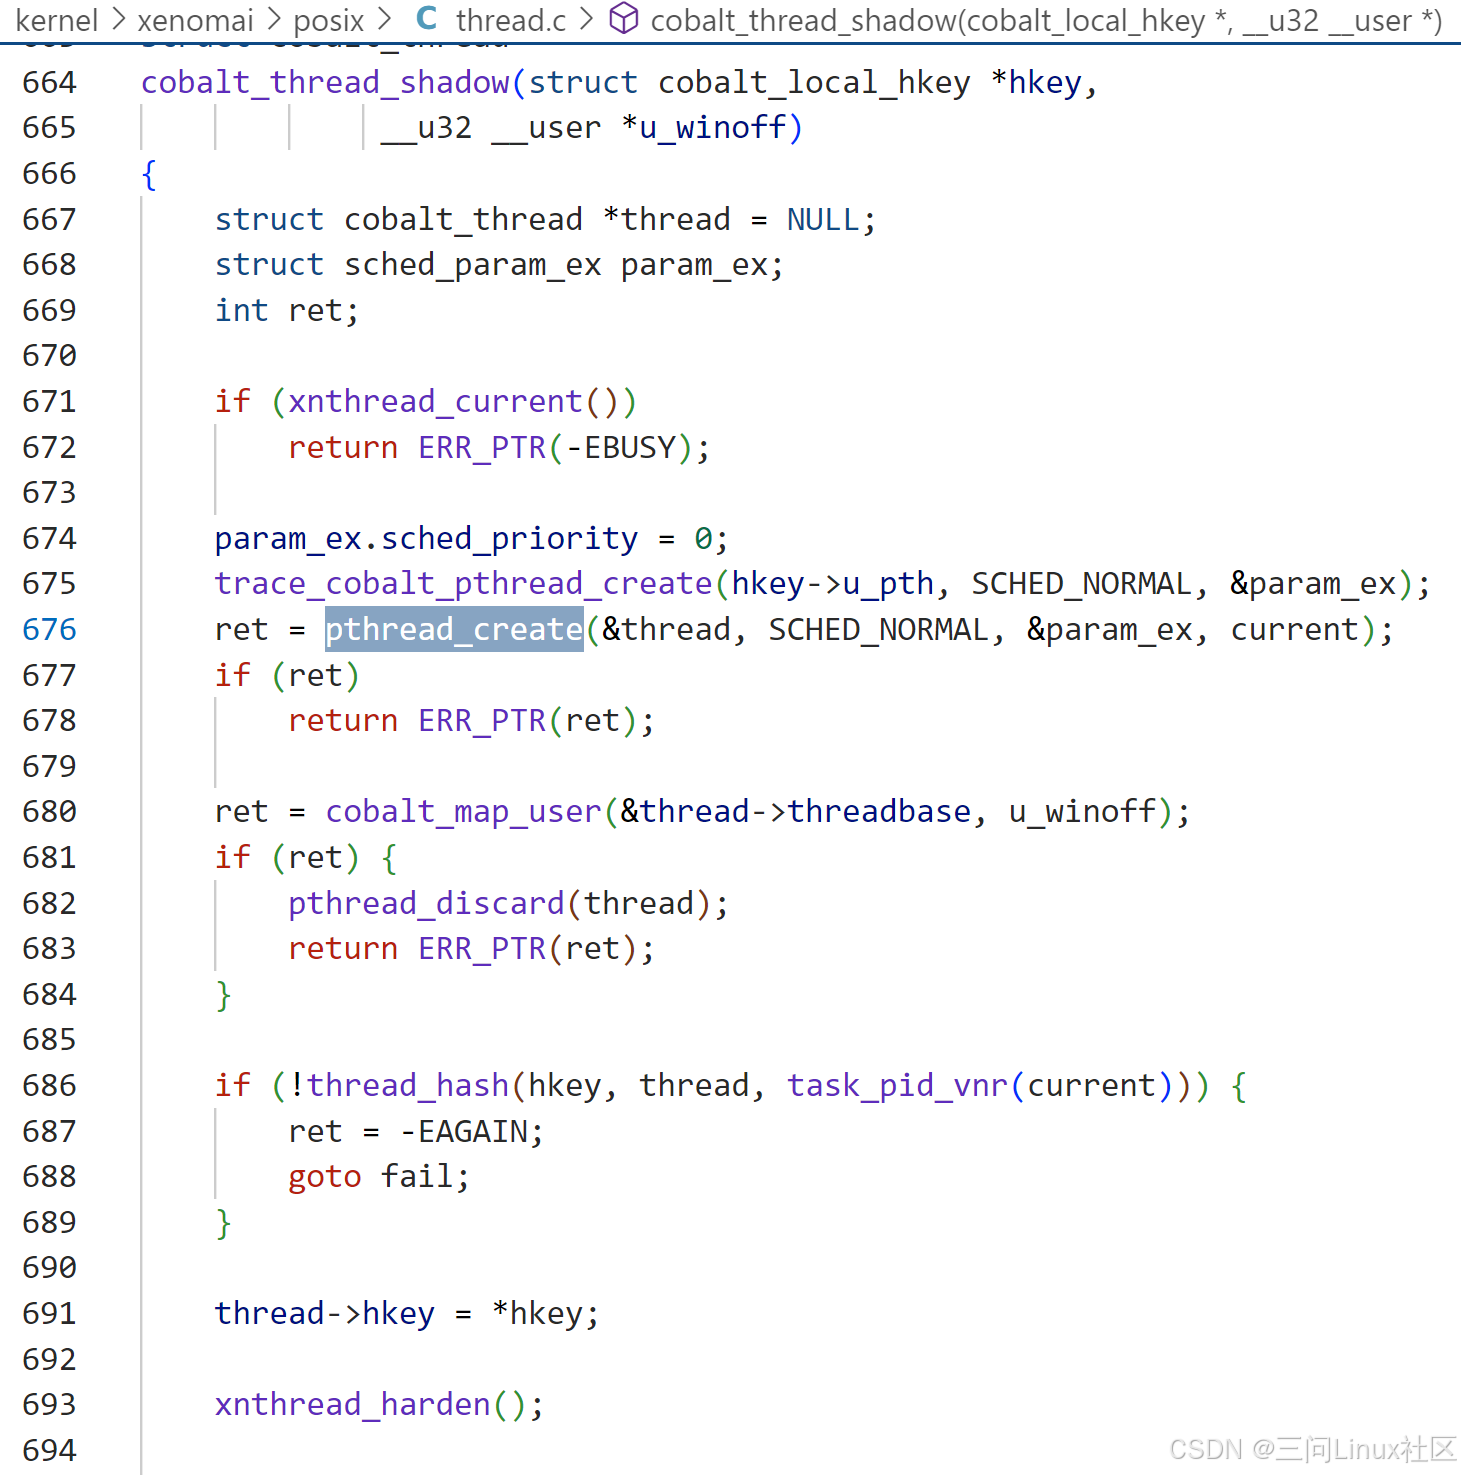
Task: Click line number 686 in the gutter
Action: (x=49, y=1085)
